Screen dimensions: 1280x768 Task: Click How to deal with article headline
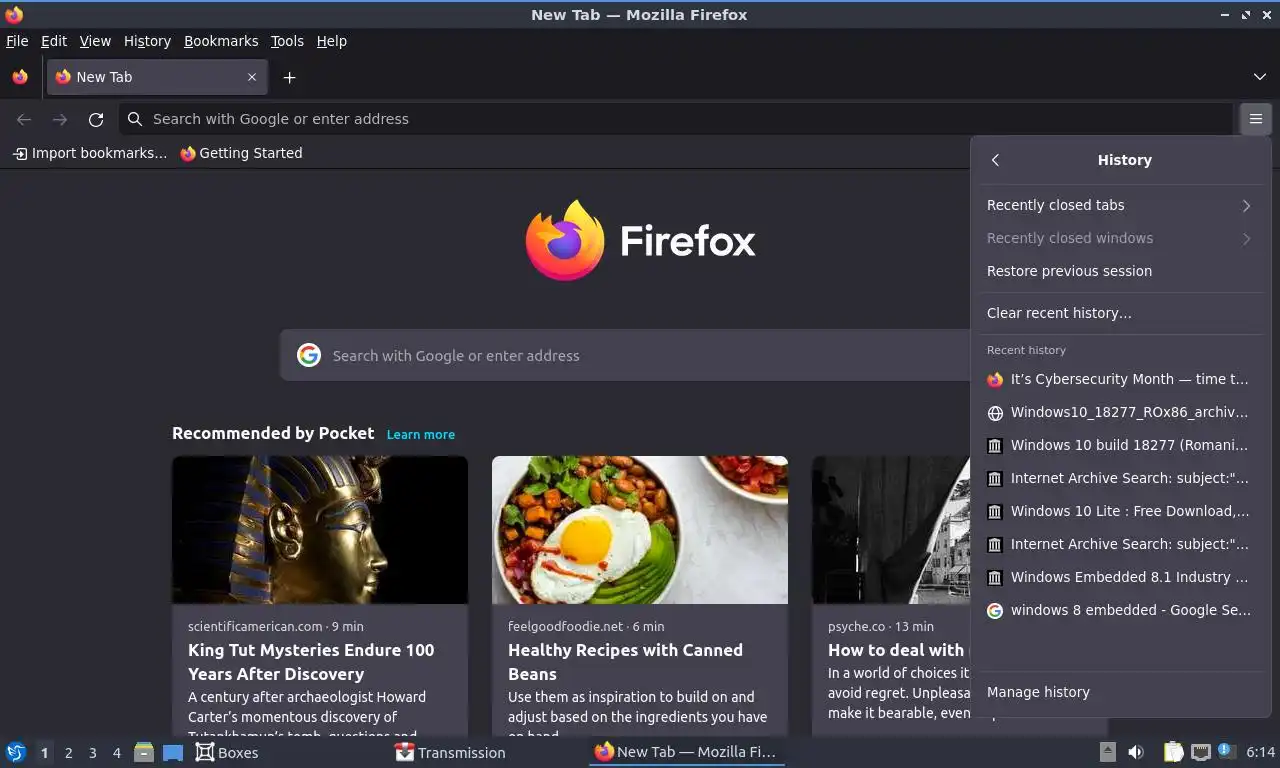tap(898, 650)
